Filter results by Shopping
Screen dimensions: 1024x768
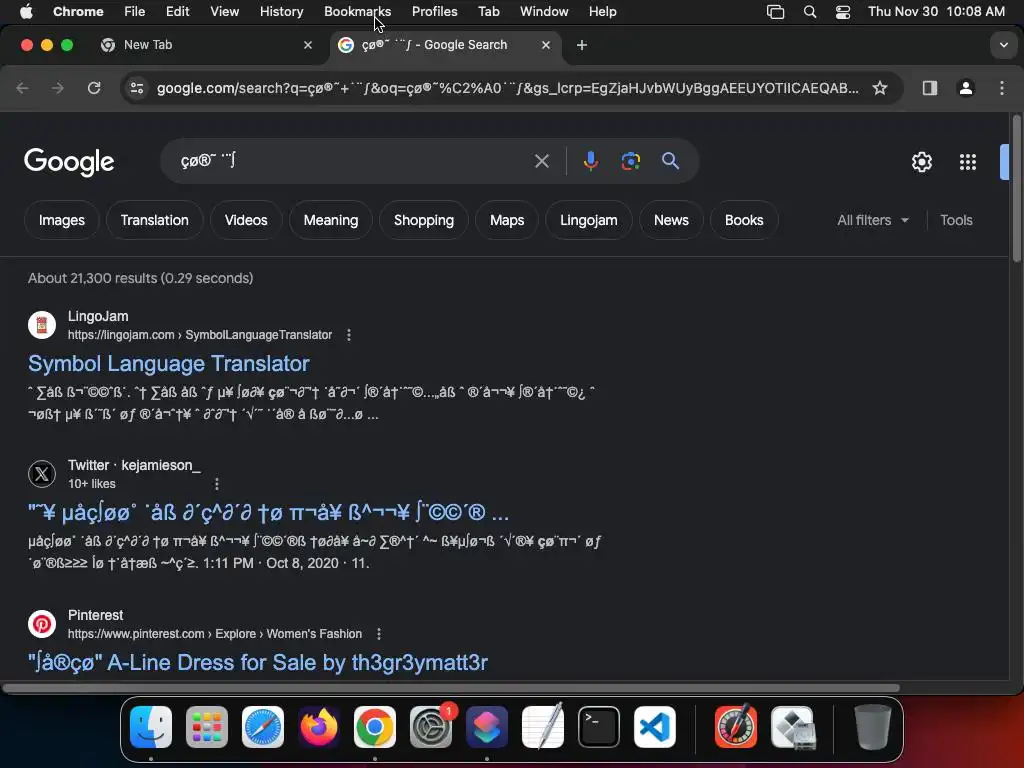(423, 220)
